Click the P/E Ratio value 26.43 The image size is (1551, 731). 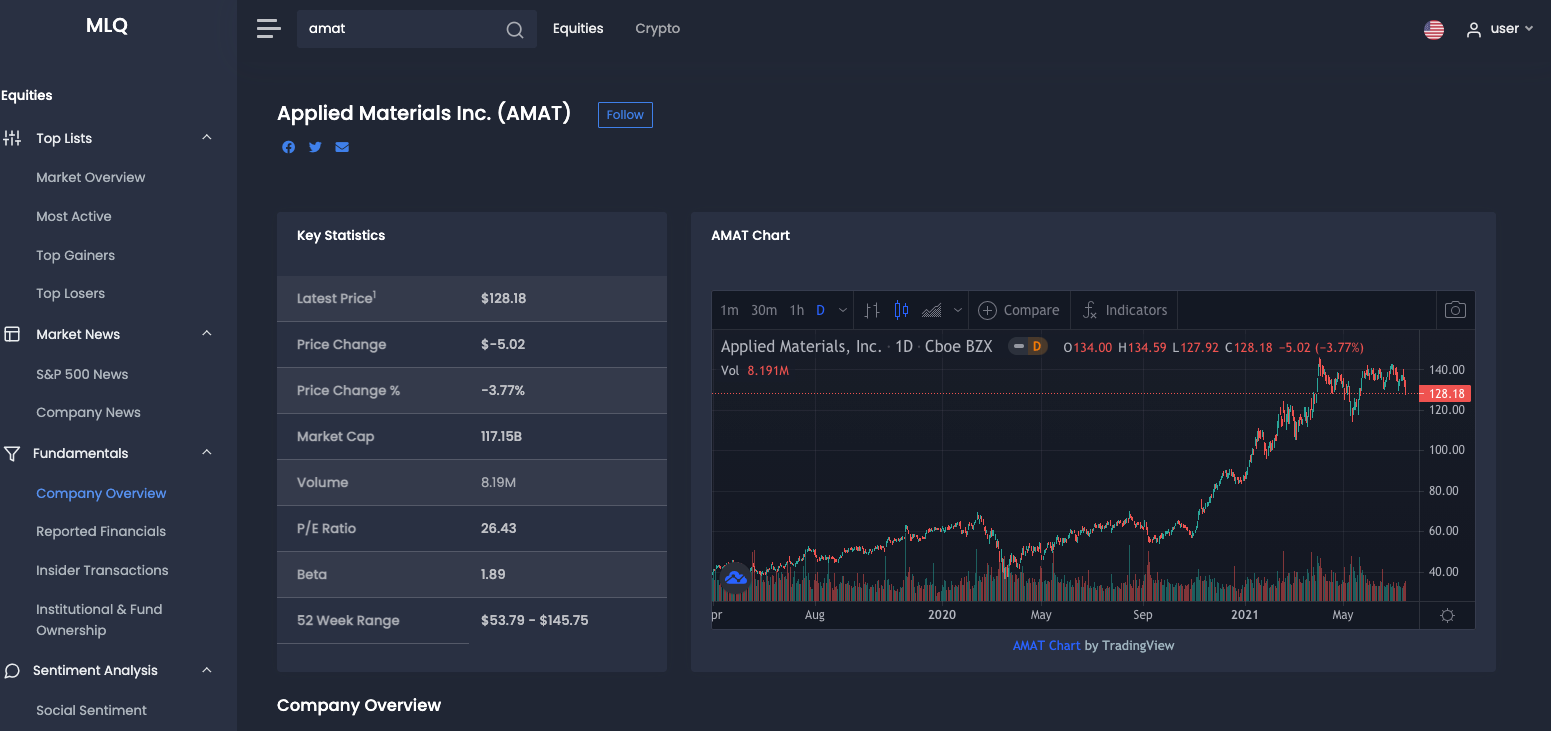click(498, 528)
